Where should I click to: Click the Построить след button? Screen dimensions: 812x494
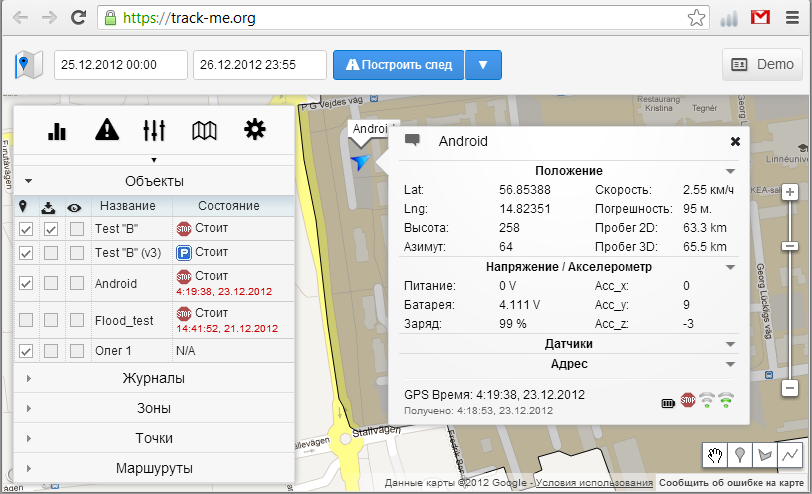pyautogui.click(x=399, y=65)
